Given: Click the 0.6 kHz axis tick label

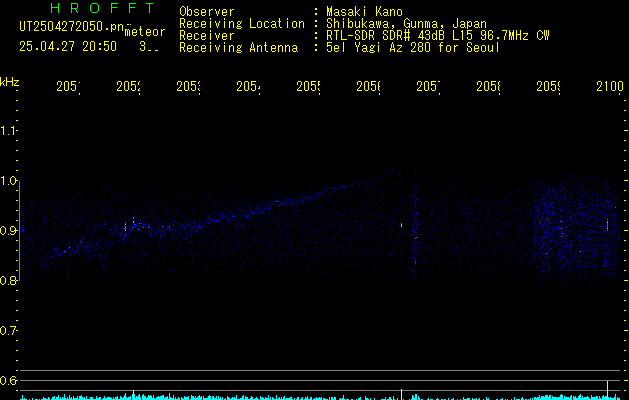Looking at the screenshot, I should tap(8, 380).
